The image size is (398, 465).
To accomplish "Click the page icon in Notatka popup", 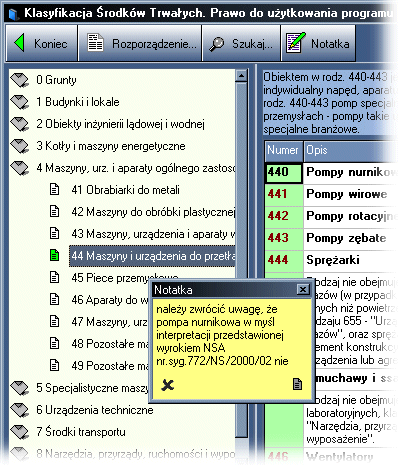I will 297,384.
